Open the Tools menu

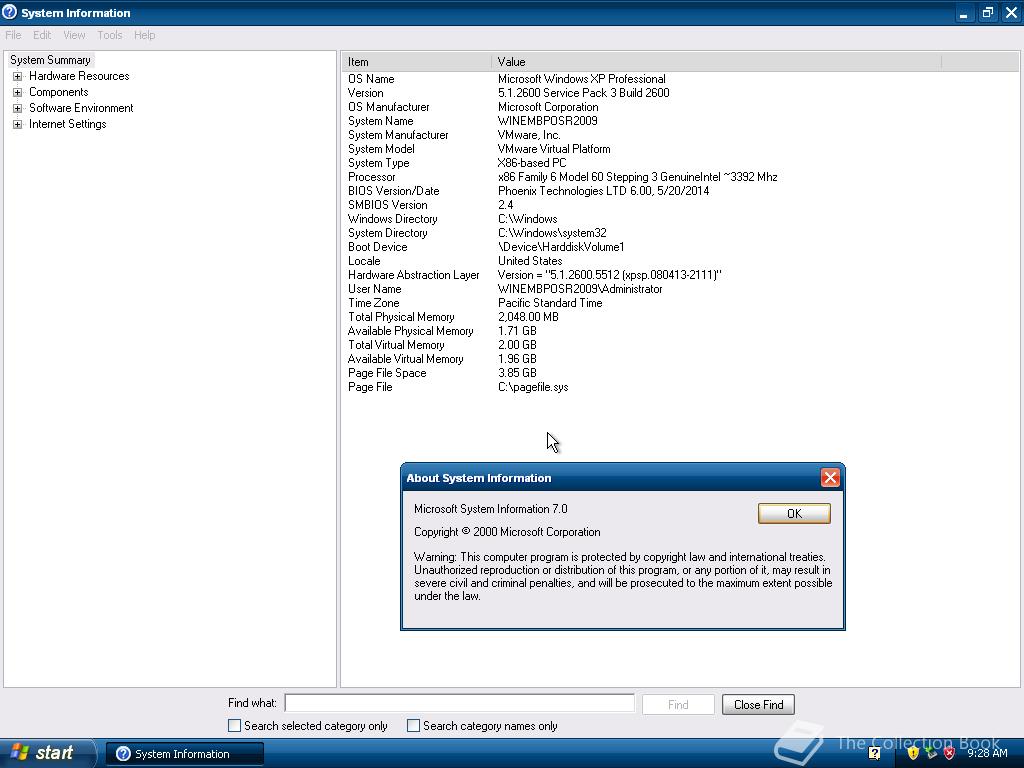coord(109,35)
